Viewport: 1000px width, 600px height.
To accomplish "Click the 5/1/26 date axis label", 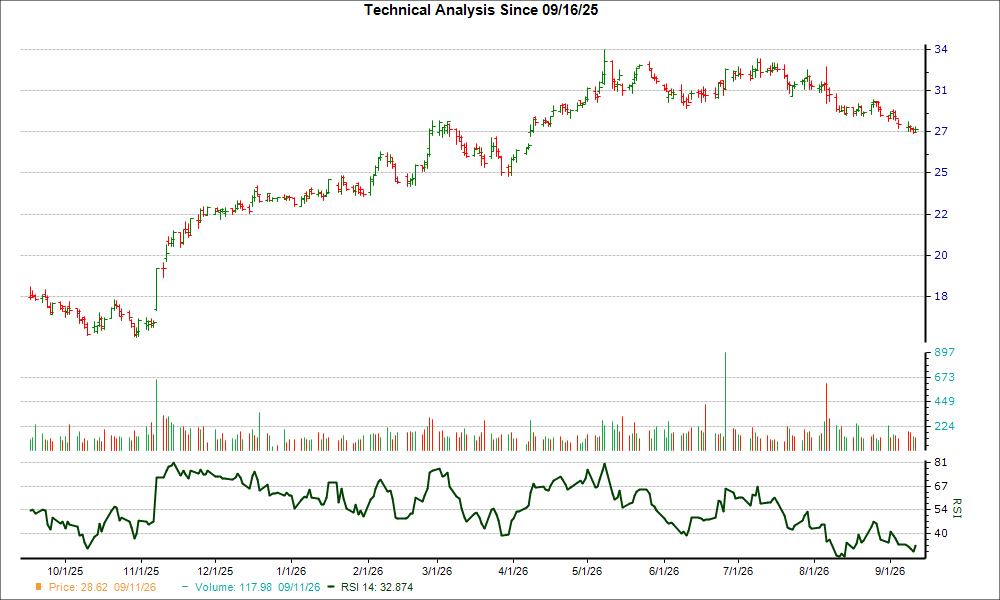I will point(587,571).
